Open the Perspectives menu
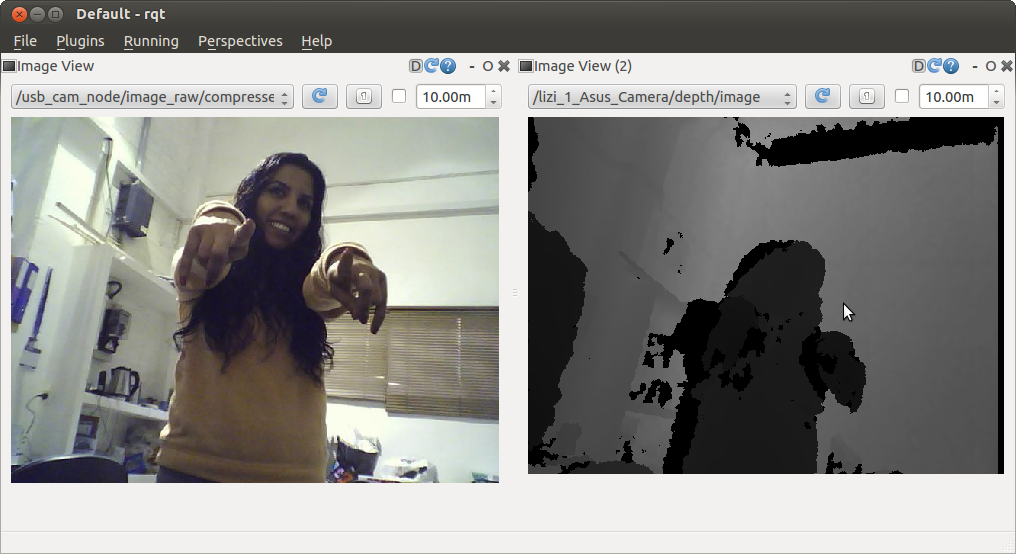The image size is (1016, 554). (x=240, y=41)
